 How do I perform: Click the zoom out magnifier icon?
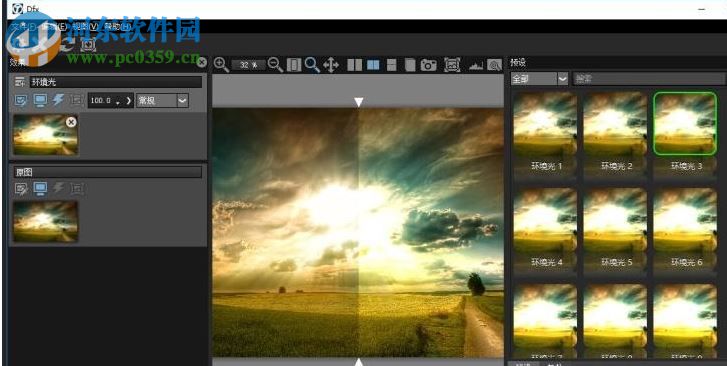pos(275,65)
